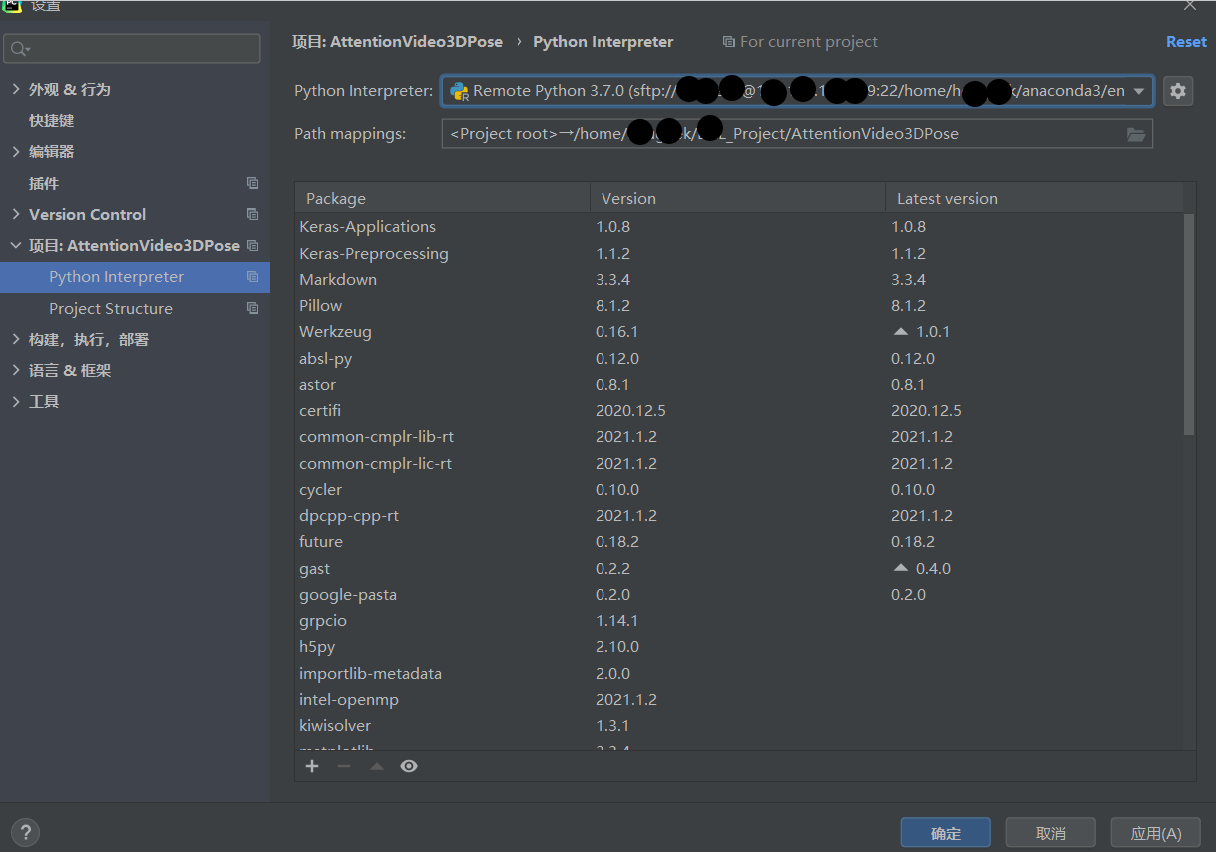
Task: Open the help question mark button
Action: pyautogui.click(x=26, y=831)
